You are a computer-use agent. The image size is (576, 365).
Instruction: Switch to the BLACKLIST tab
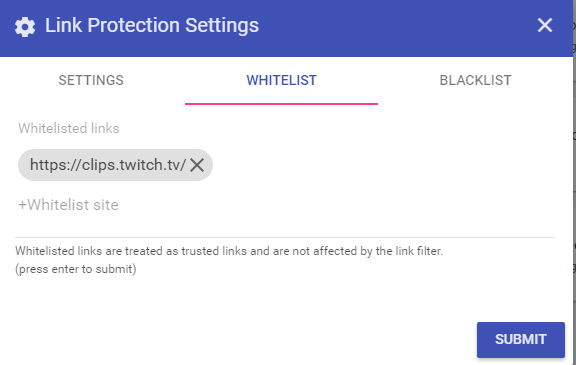point(475,80)
